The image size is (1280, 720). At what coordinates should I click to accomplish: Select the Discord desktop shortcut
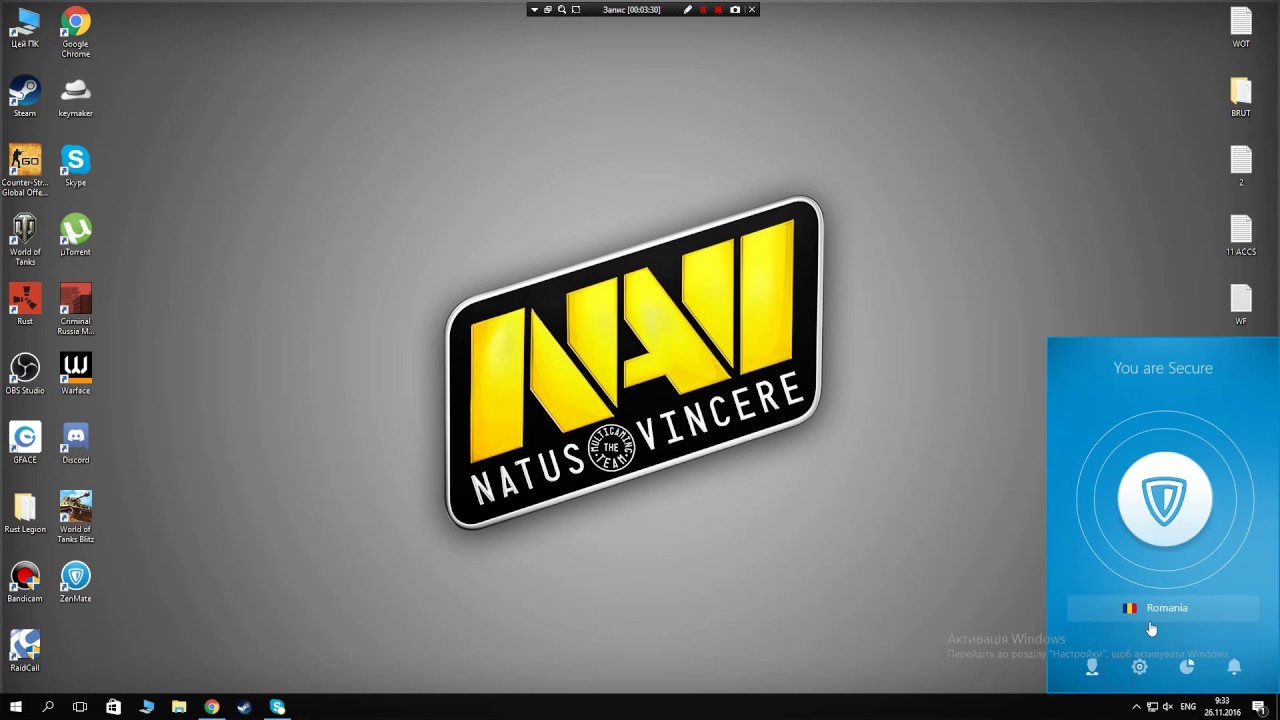pyautogui.click(x=75, y=444)
